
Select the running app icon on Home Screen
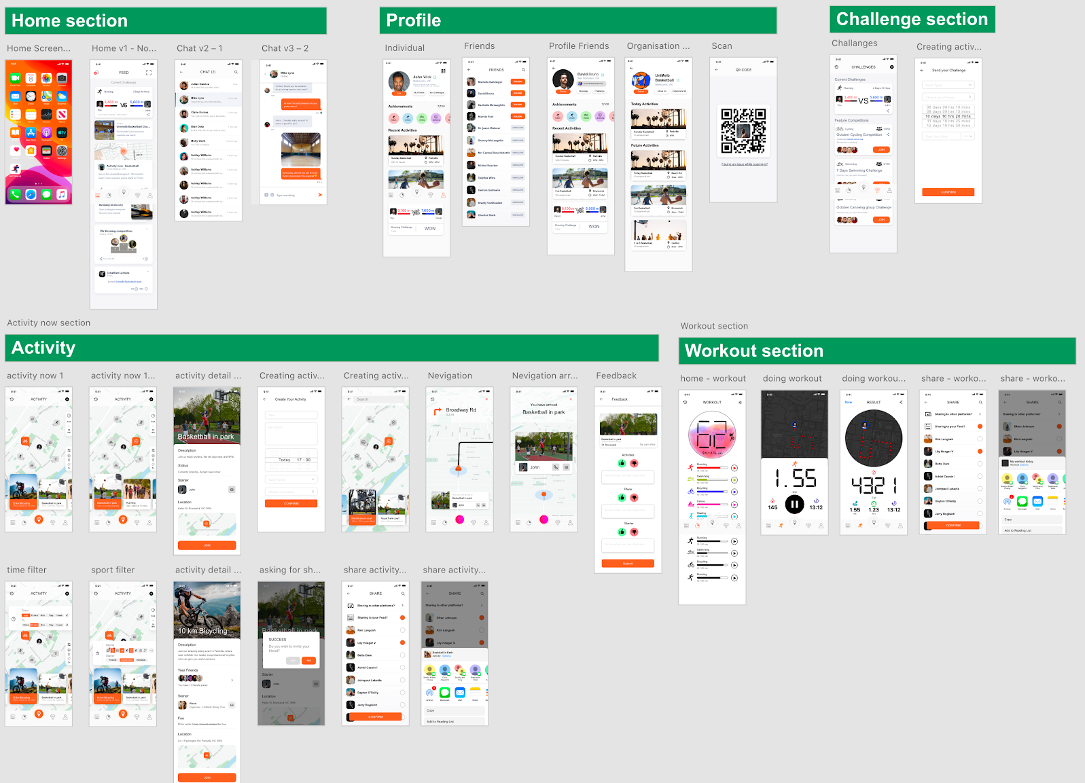(x=15, y=169)
